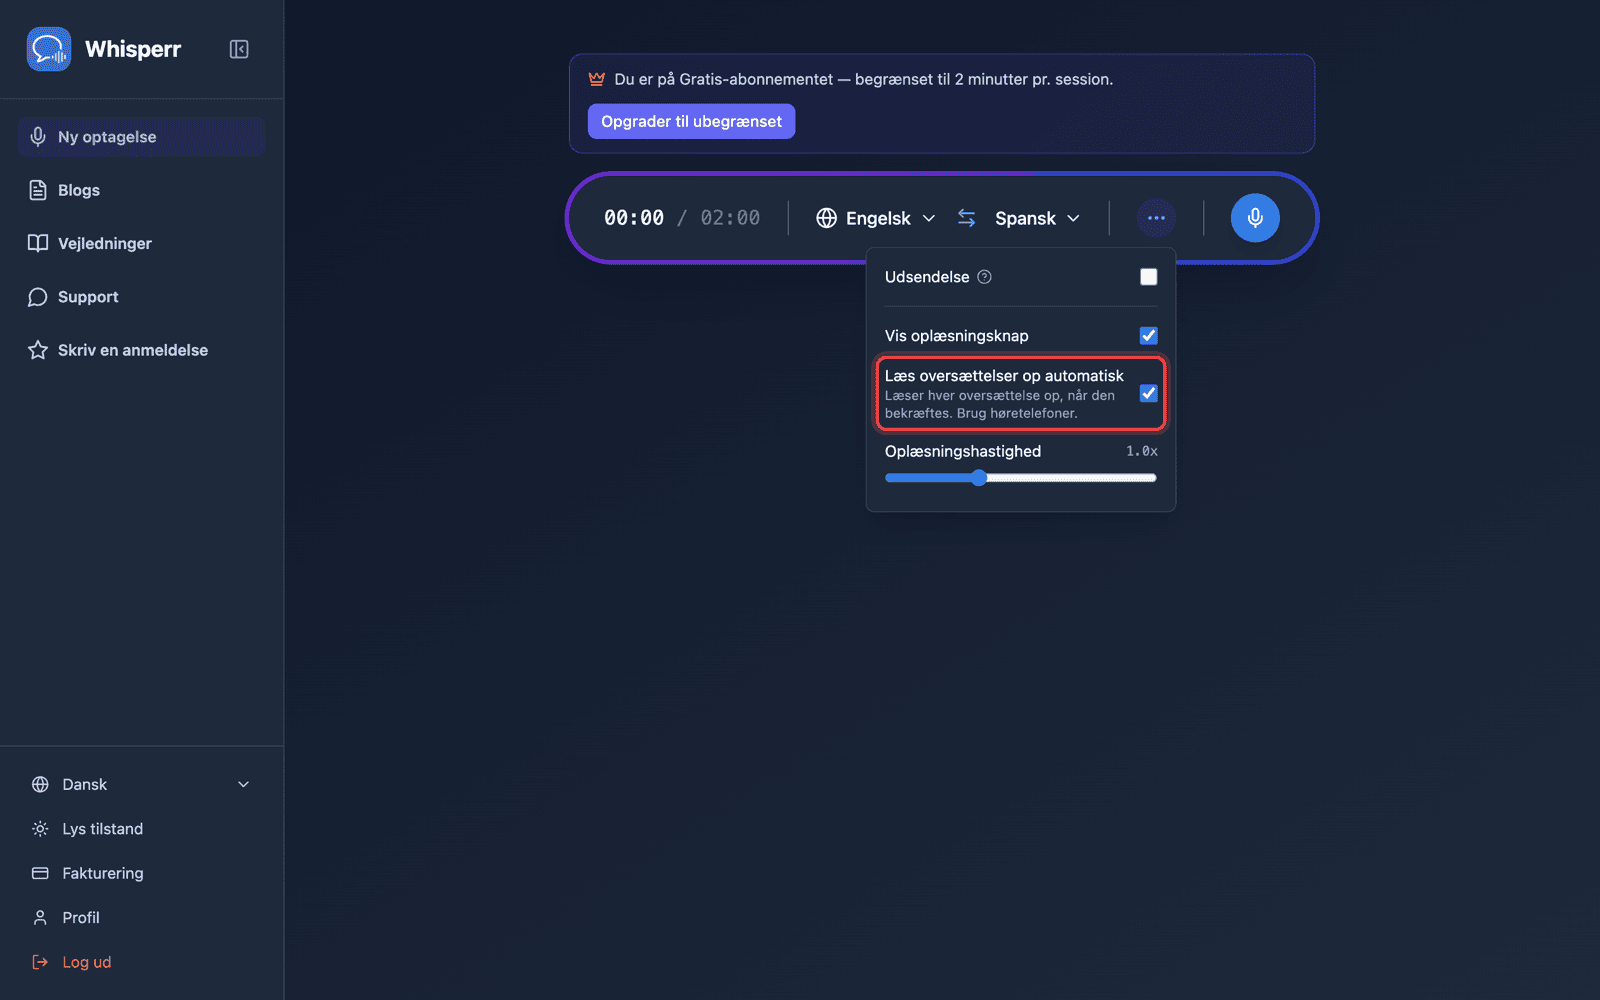
Task: Enable the Udsendelse checkbox
Action: click(x=1149, y=277)
